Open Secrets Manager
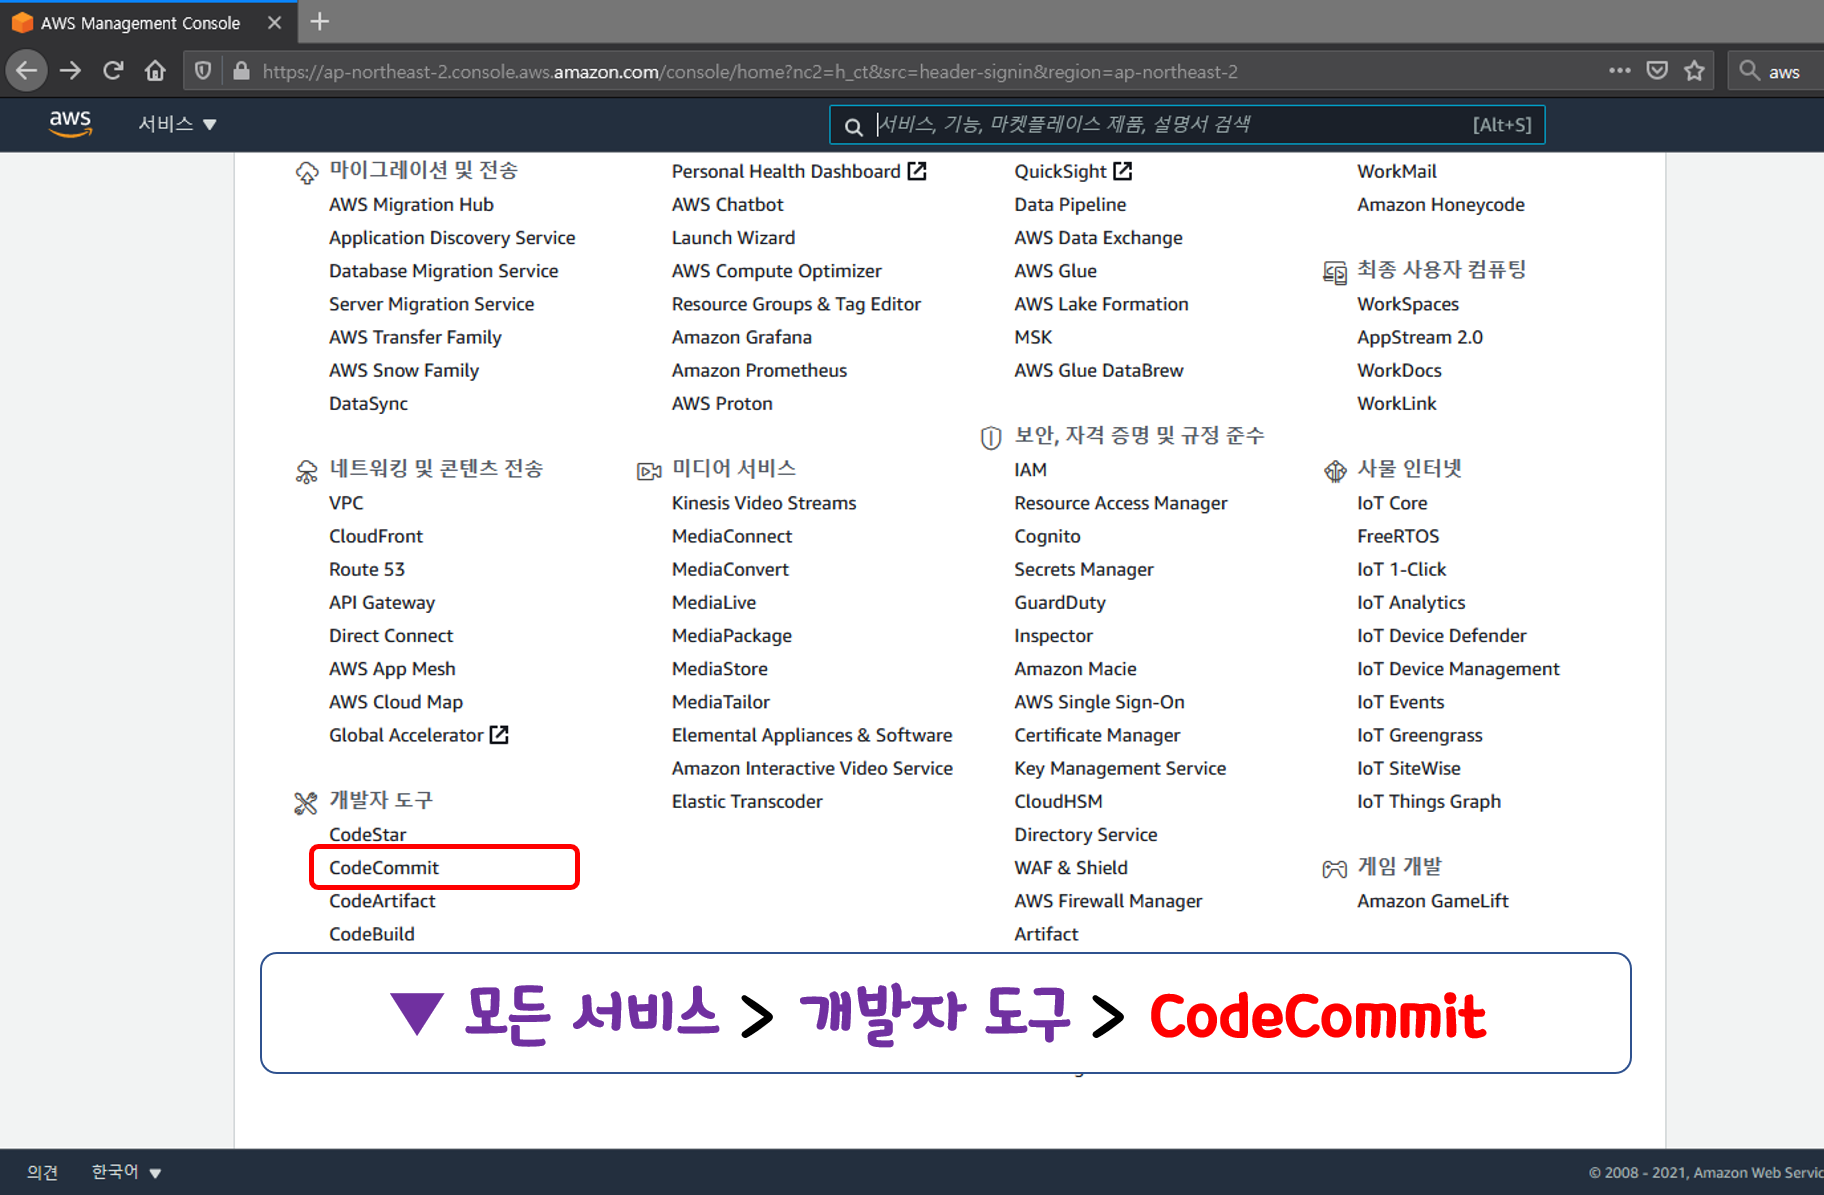Screen dimensions: 1824x1195 pyautogui.click(x=1084, y=569)
